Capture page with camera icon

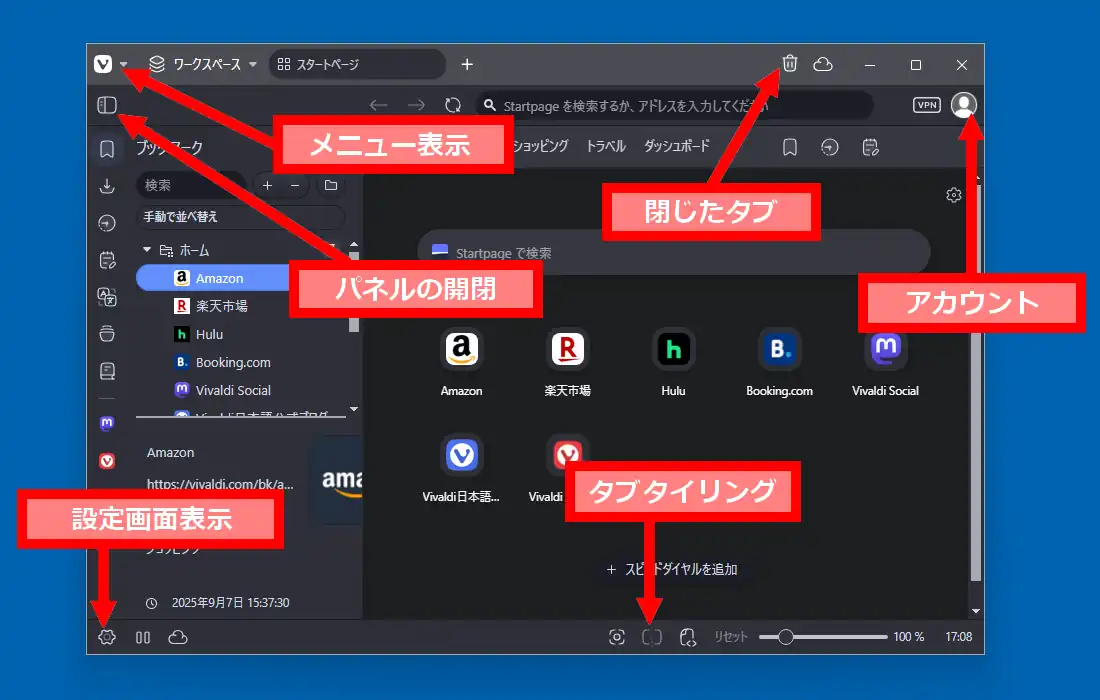(x=617, y=637)
